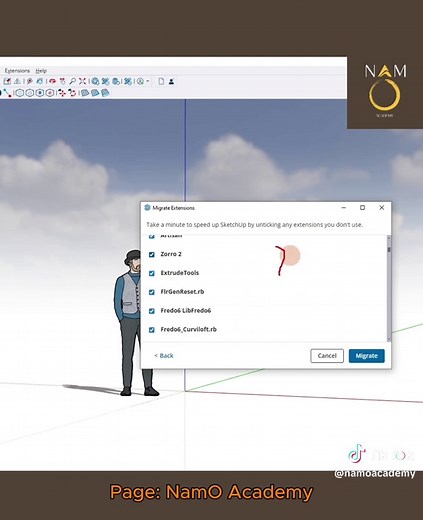Viewport: 423px width, 520px height.
Task: Click the Zoom Extents tool
Action: click(83, 81)
